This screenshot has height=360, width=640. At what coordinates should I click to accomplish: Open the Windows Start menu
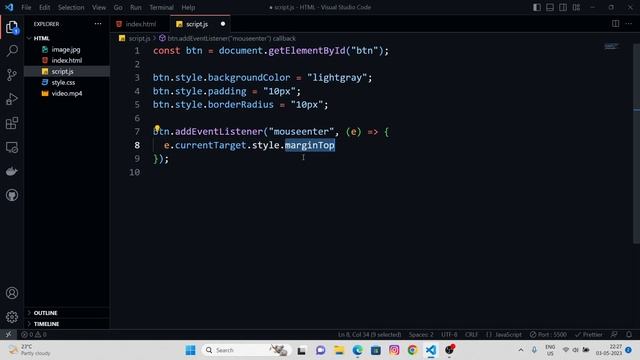[190, 350]
